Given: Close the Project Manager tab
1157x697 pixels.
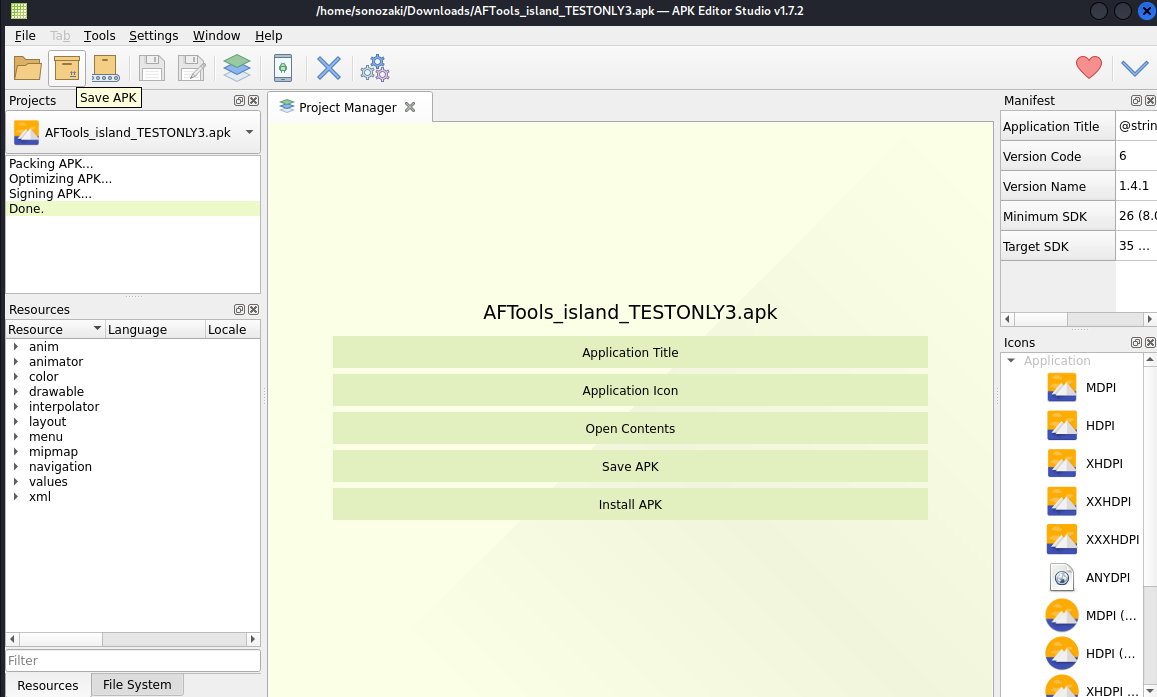Looking at the screenshot, I should [410, 107].
